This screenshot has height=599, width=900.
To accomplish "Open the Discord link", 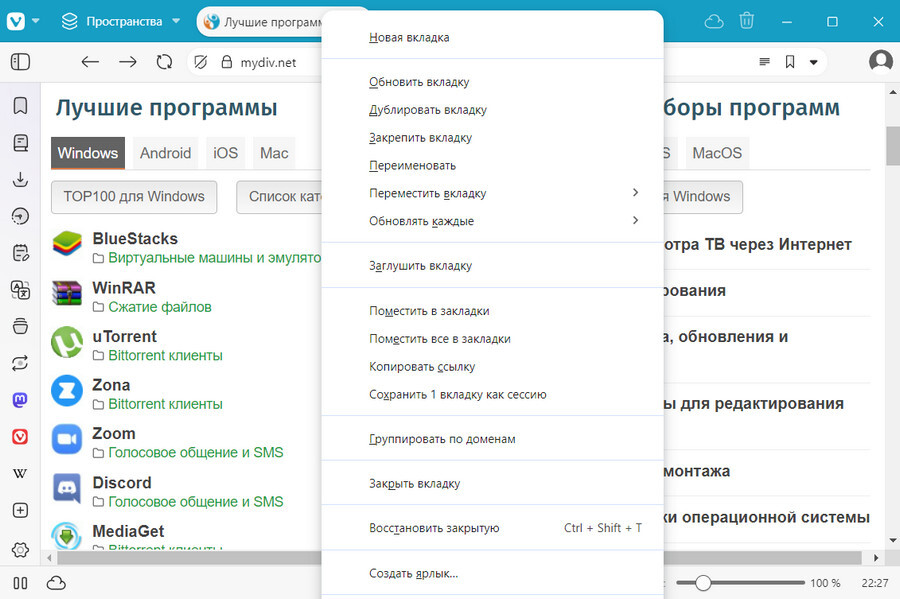I will click(122, 483).
